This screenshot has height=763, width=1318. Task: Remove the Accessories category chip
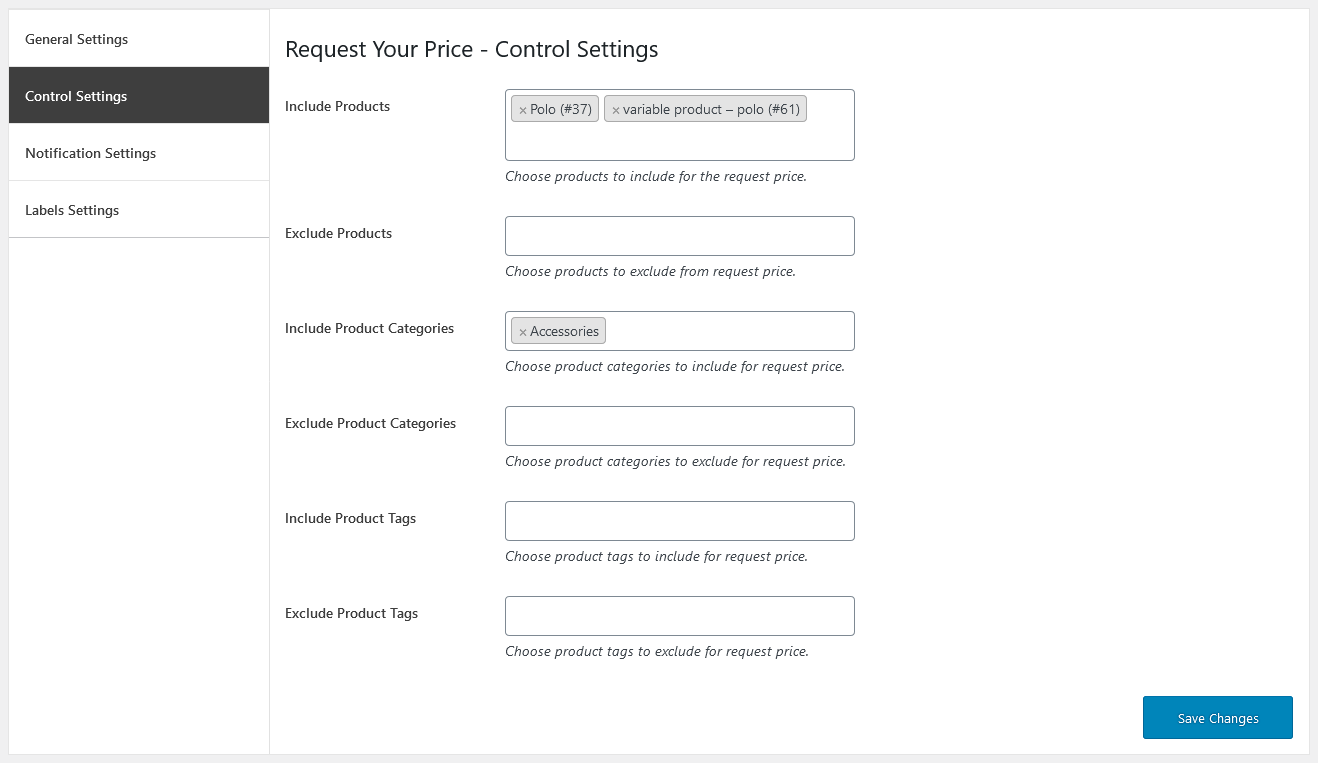point(522,330)
